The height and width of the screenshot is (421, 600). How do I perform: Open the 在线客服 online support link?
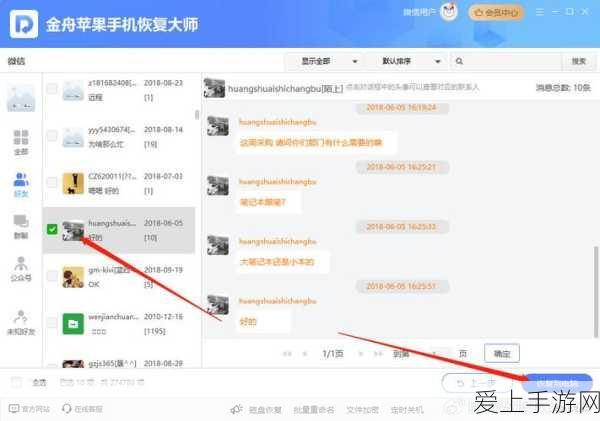tap(82, 409)
